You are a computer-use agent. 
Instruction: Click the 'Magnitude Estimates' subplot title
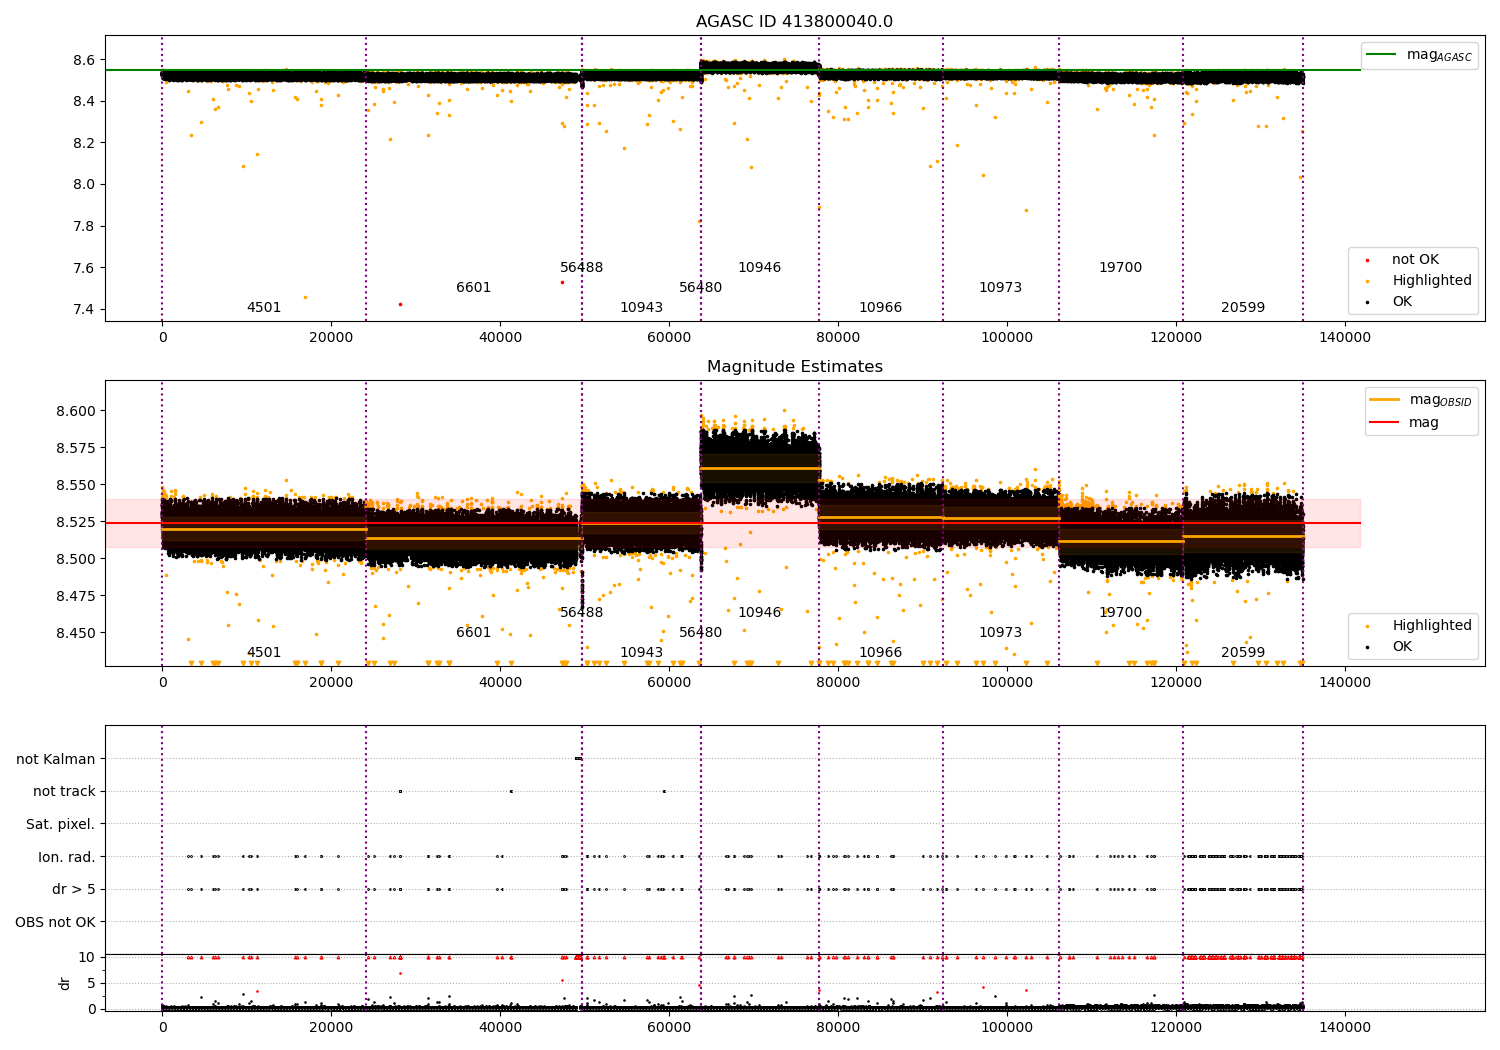coord(794,367)
